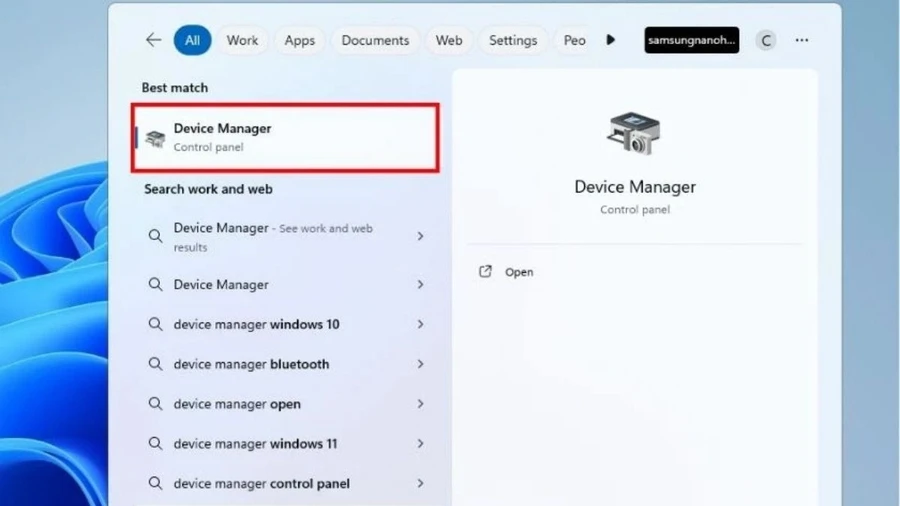Screen dimensions: 900x506
Task: Click search icon beside device manager windows 11
Action: tap(155, 443)
